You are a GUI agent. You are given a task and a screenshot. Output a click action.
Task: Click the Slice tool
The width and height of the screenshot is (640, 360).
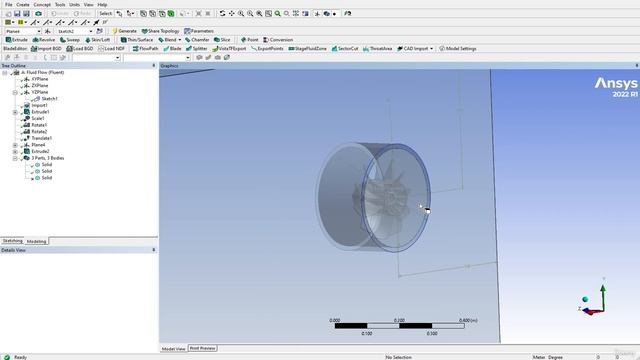[x=222, y=40]
